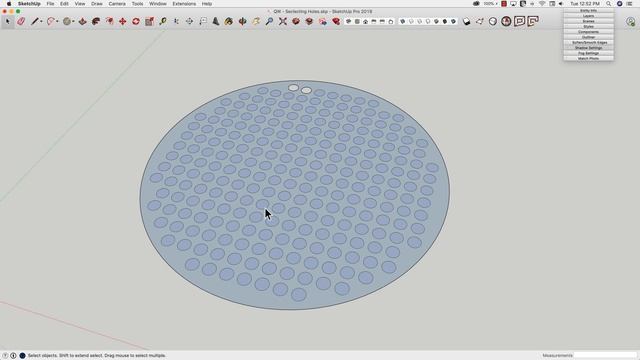Image resolution: width=640 pixels, height=360 pixels.
Task: Pick the Eraser tool
Action: [x=21, y=21]
